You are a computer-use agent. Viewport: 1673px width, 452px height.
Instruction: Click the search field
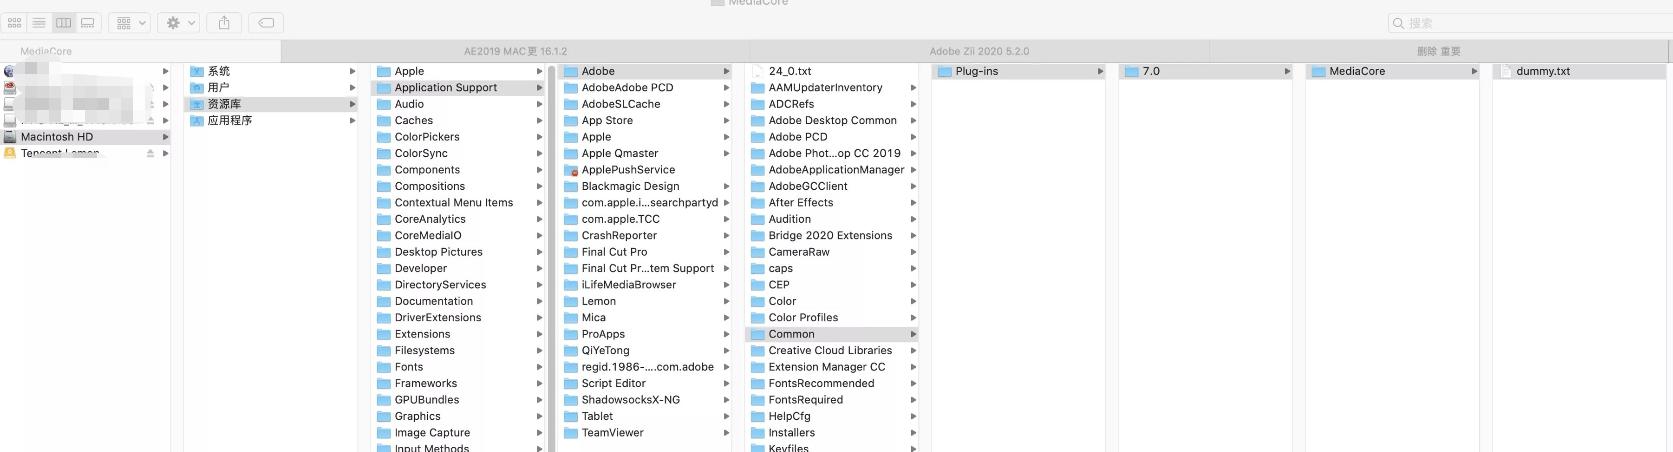[x=1530, y=23]
